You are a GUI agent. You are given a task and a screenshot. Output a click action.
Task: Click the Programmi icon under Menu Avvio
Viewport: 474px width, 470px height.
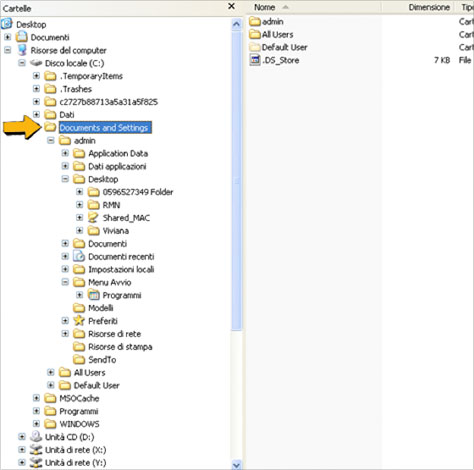94,295
